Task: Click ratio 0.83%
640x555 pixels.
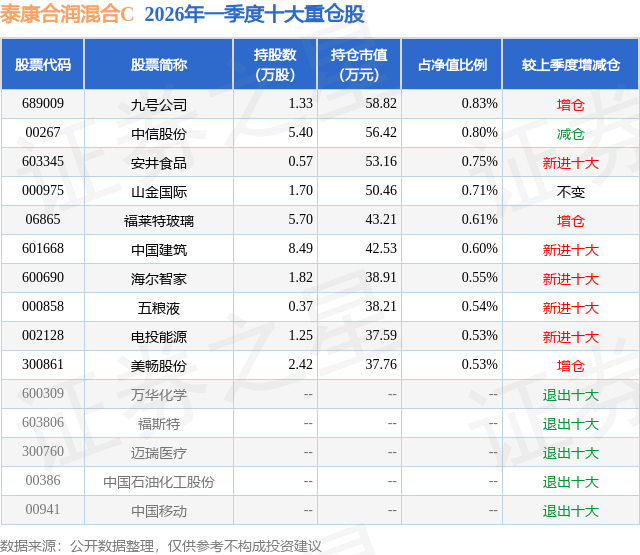Action: click(479, 104)
